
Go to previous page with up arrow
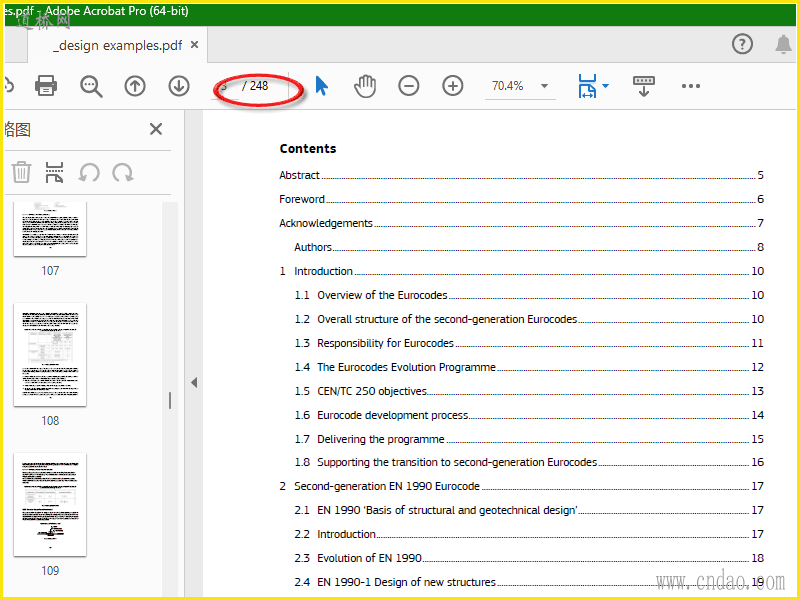(x=135, y=86)
